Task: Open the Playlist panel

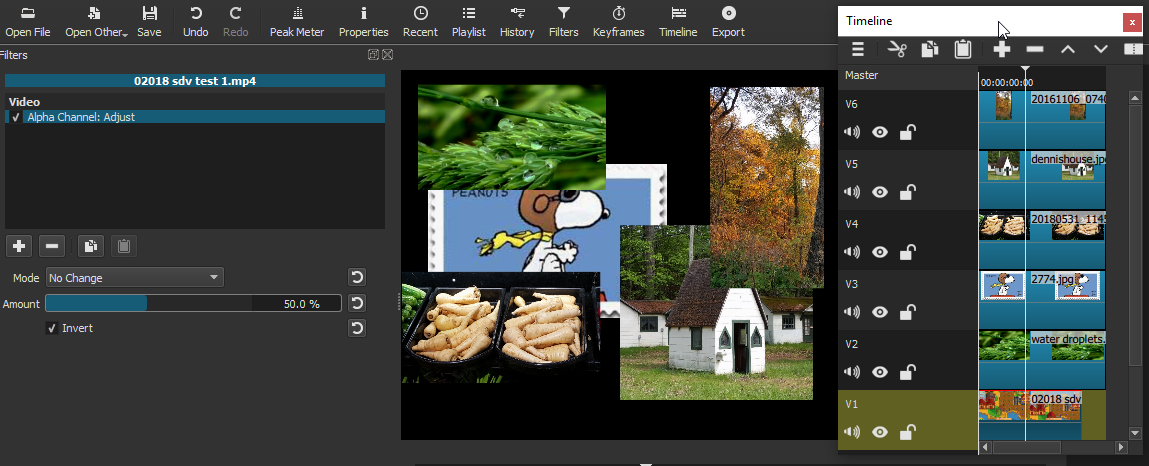Action: point(469,22)
